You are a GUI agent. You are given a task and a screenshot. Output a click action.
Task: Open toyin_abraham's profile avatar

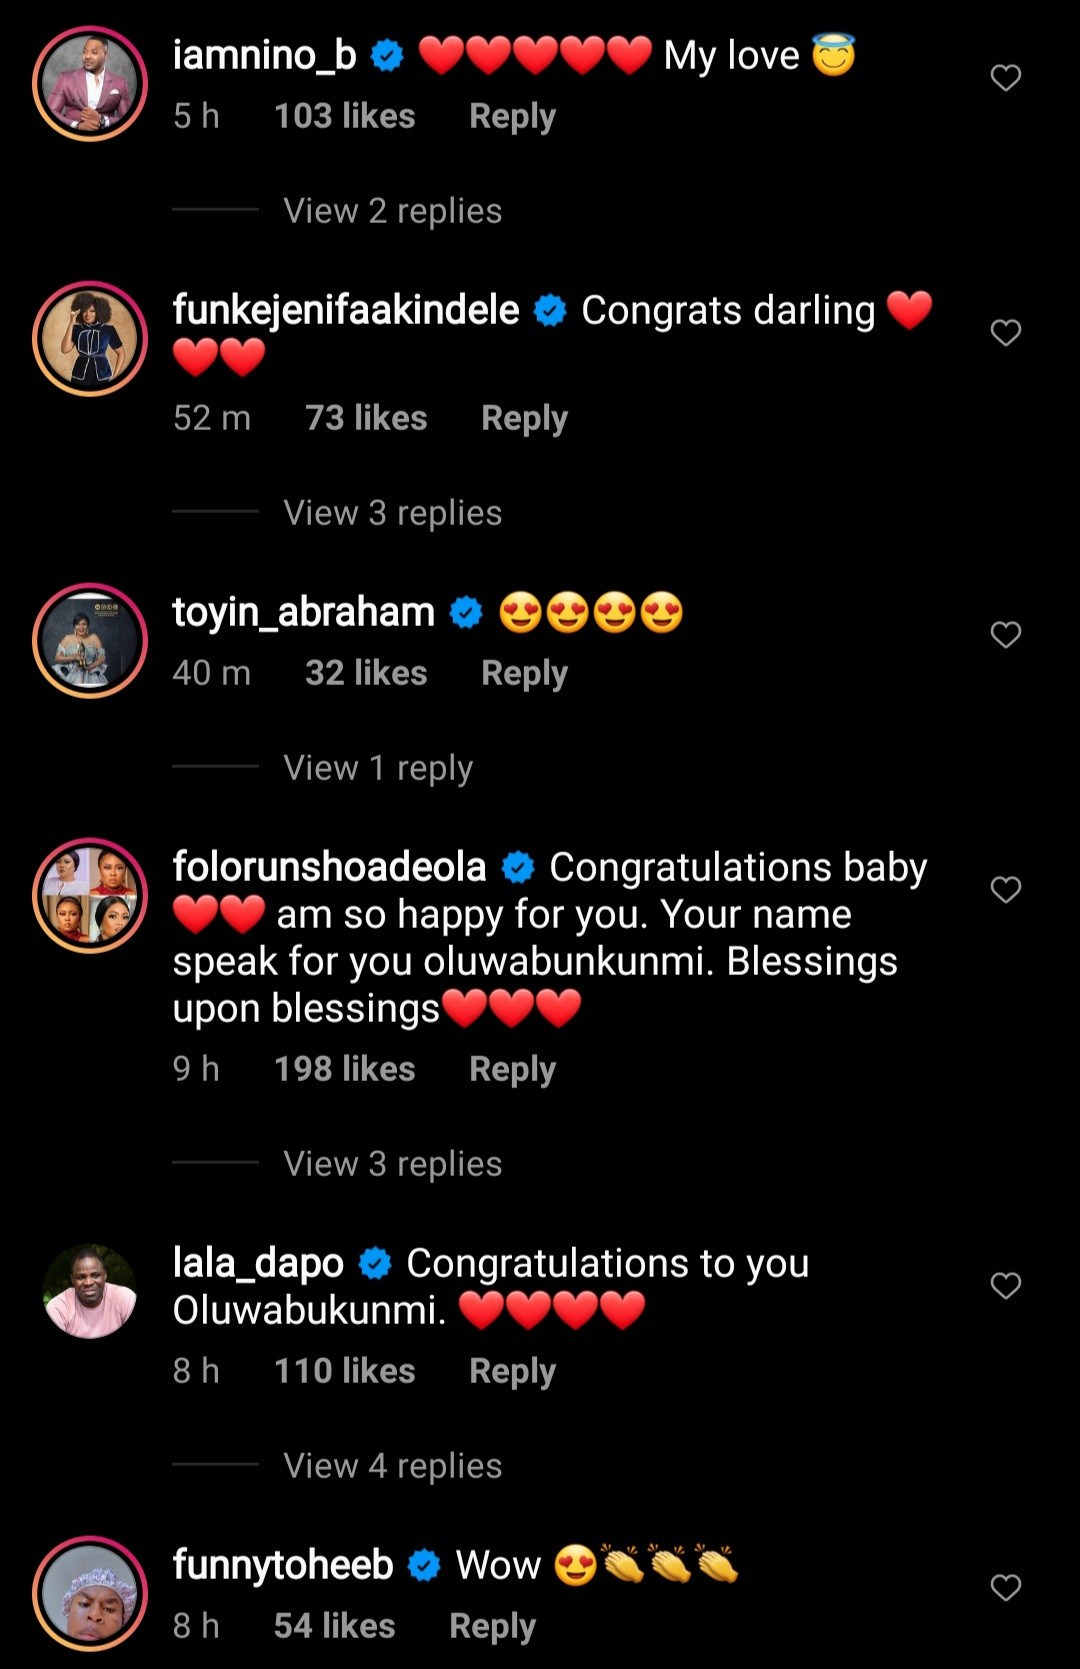pos(90,641)
